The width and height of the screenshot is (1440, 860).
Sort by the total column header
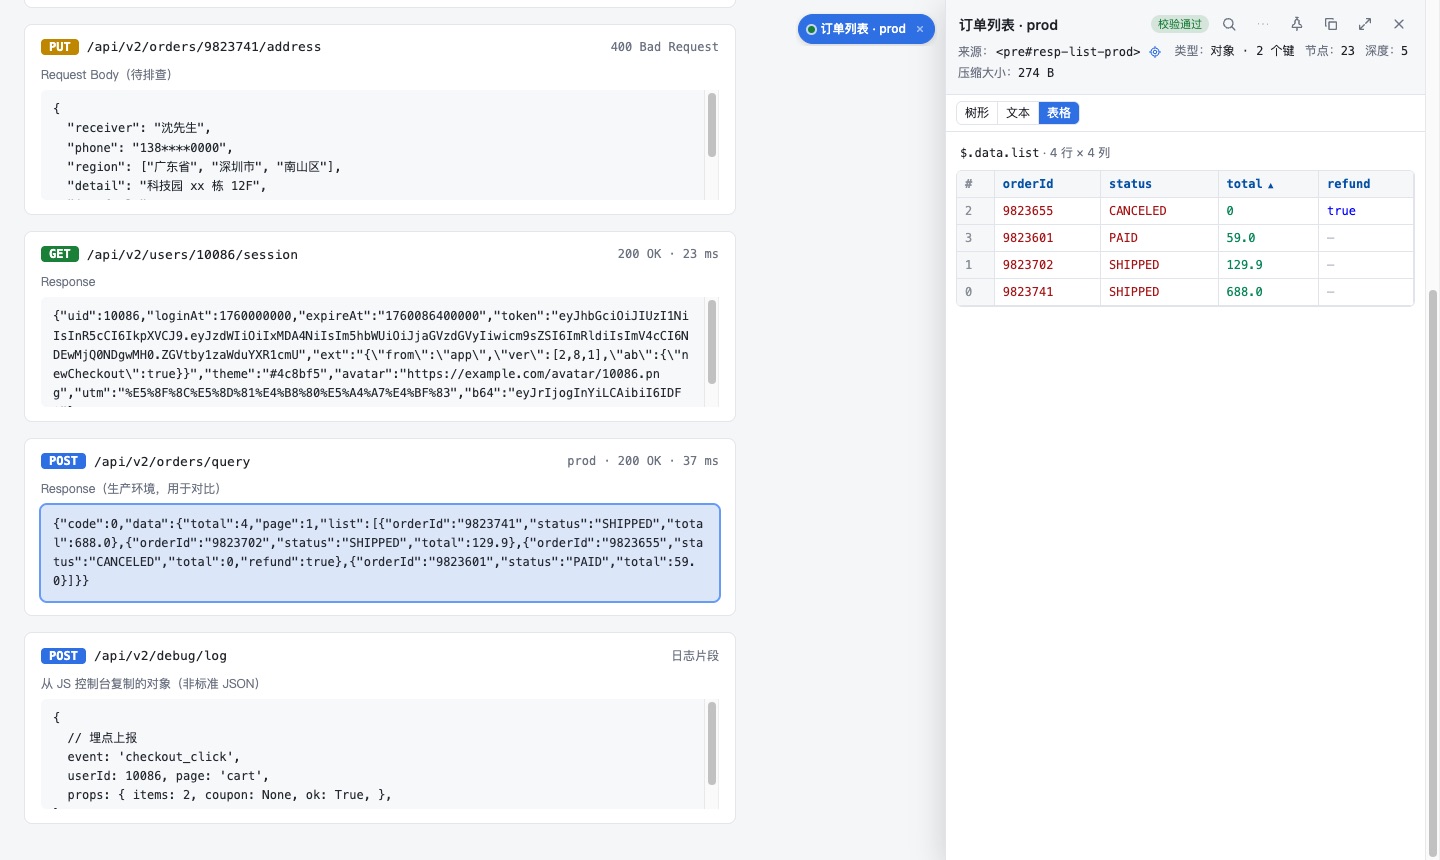point(1268,184)
